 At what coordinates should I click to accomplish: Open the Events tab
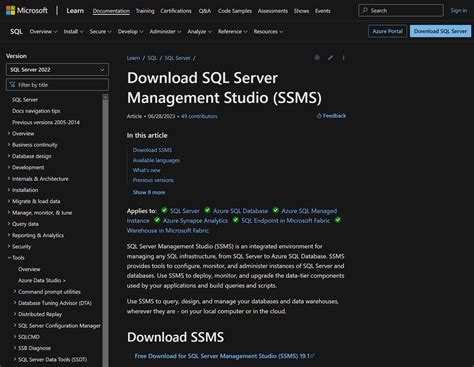coord(323,11)
